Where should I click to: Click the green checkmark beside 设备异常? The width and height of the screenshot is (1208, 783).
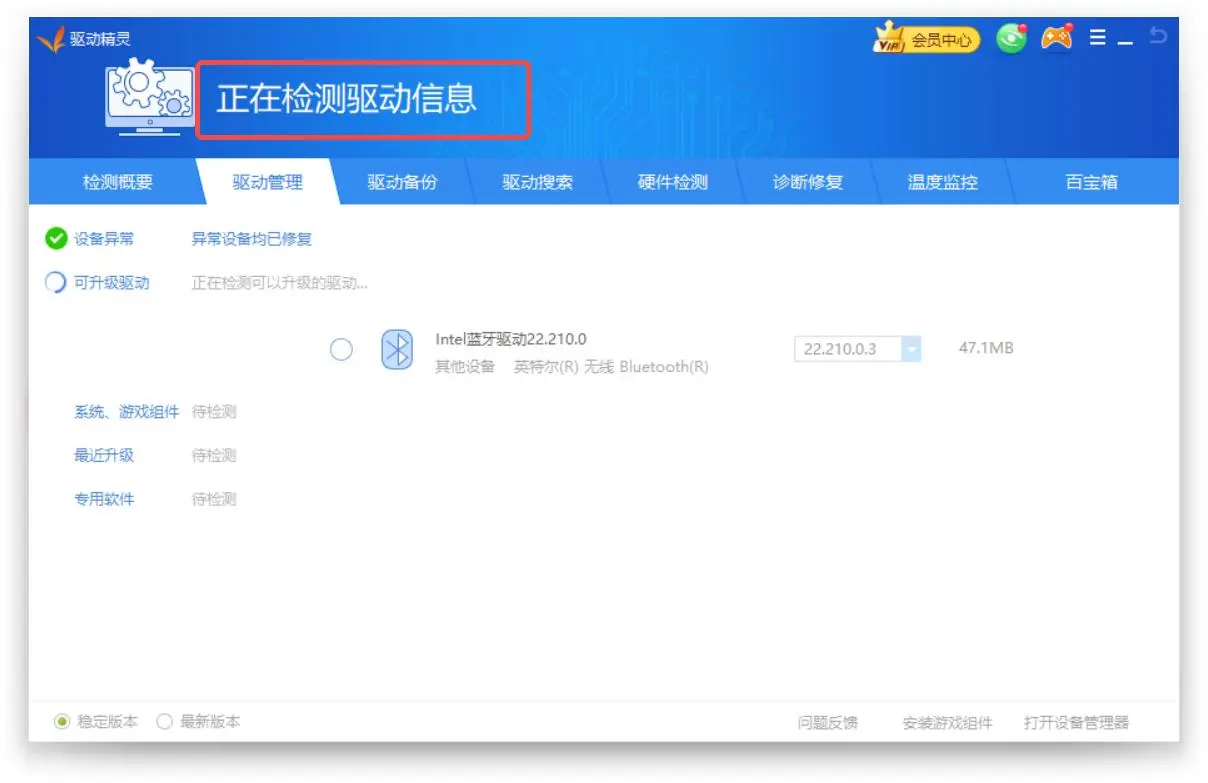pyautogui.click(x=56, y=239)
